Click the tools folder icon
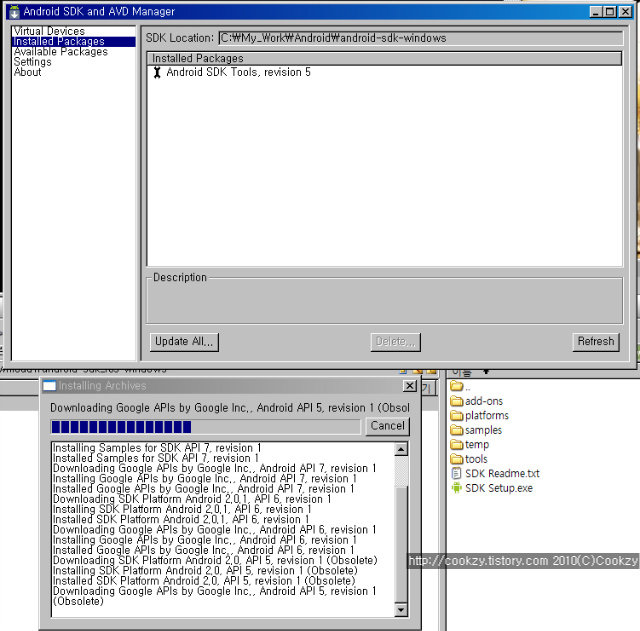 click(x=457, y=459)
